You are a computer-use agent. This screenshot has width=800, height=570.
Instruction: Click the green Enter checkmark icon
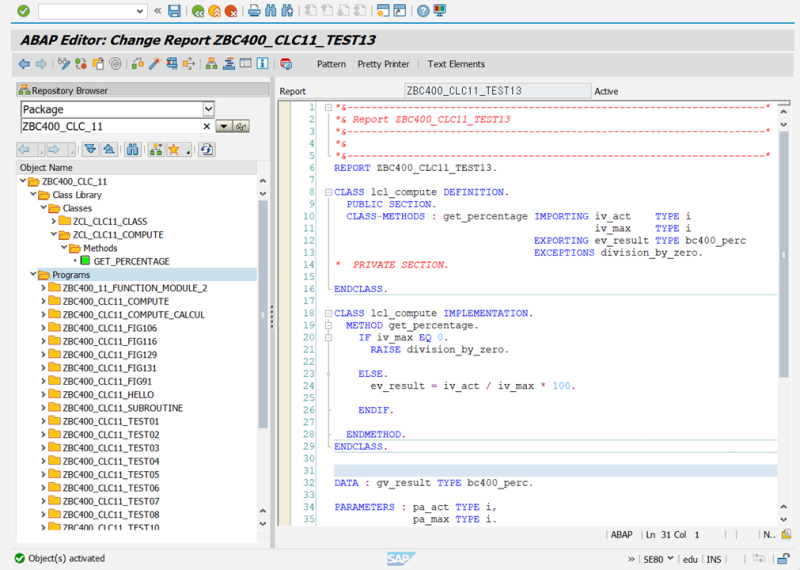(23, 11)
